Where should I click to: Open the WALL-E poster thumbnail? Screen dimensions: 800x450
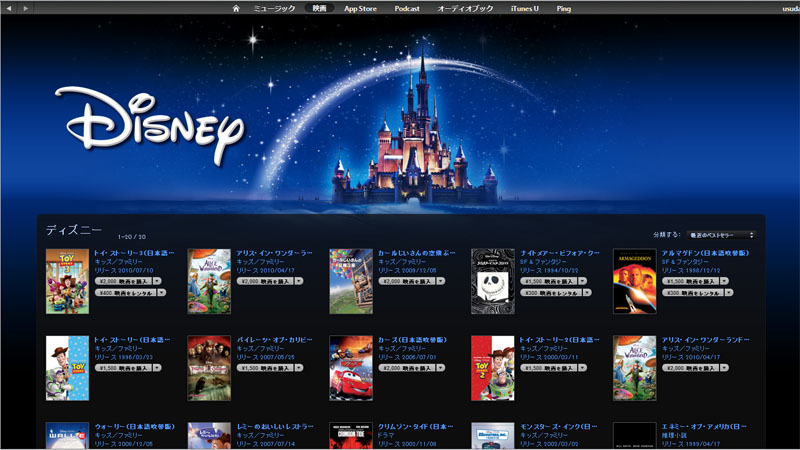point(67,436)
